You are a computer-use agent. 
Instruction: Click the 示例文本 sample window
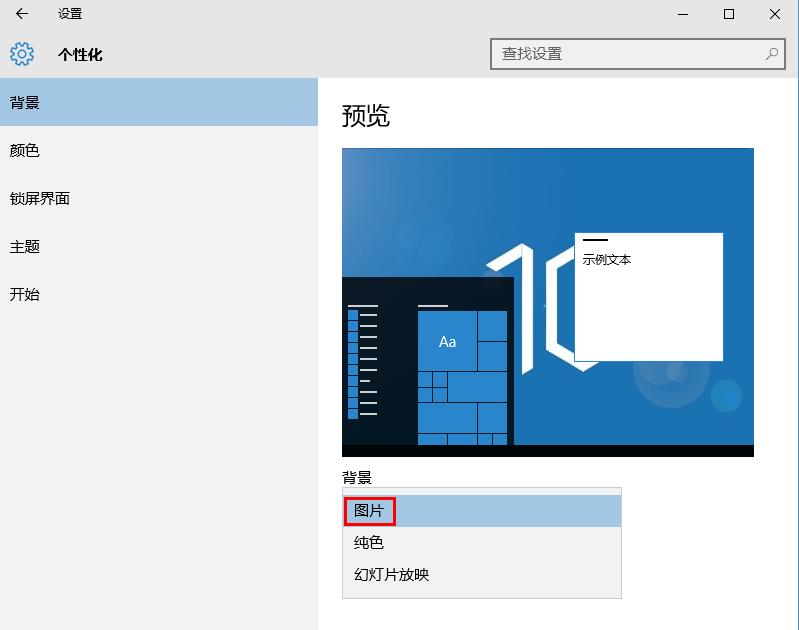click(x=649, y=297)
